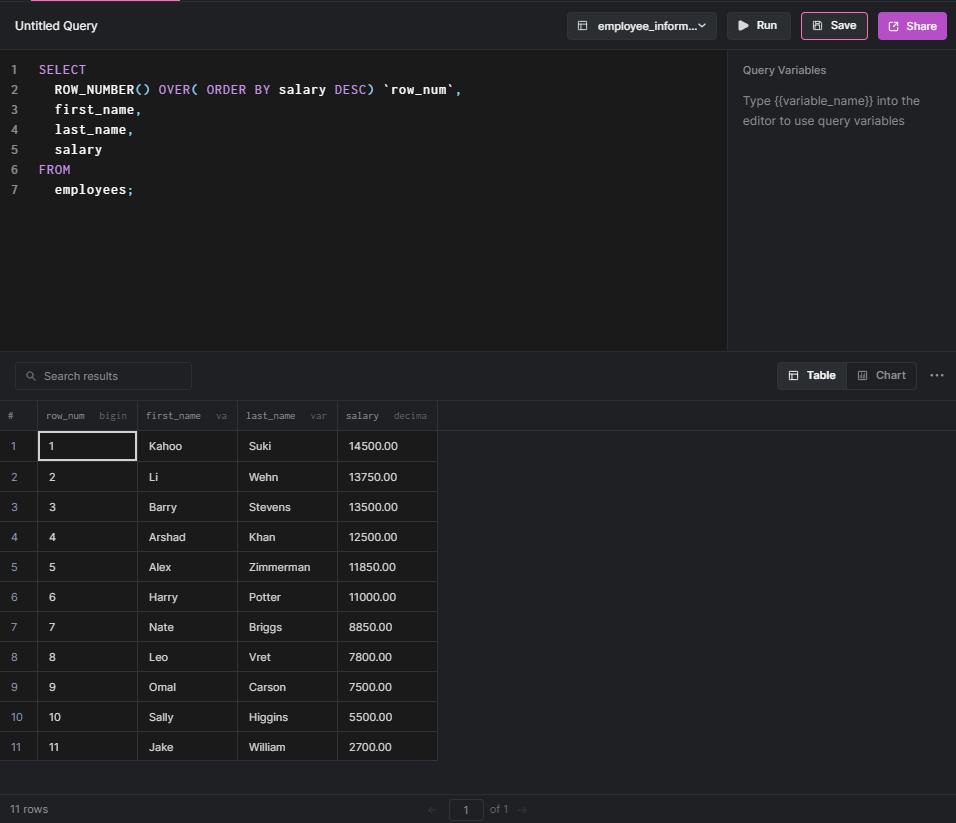Place cursor on employees; in editor
This screenshot has height=823, width=956.
pos(94,190)
